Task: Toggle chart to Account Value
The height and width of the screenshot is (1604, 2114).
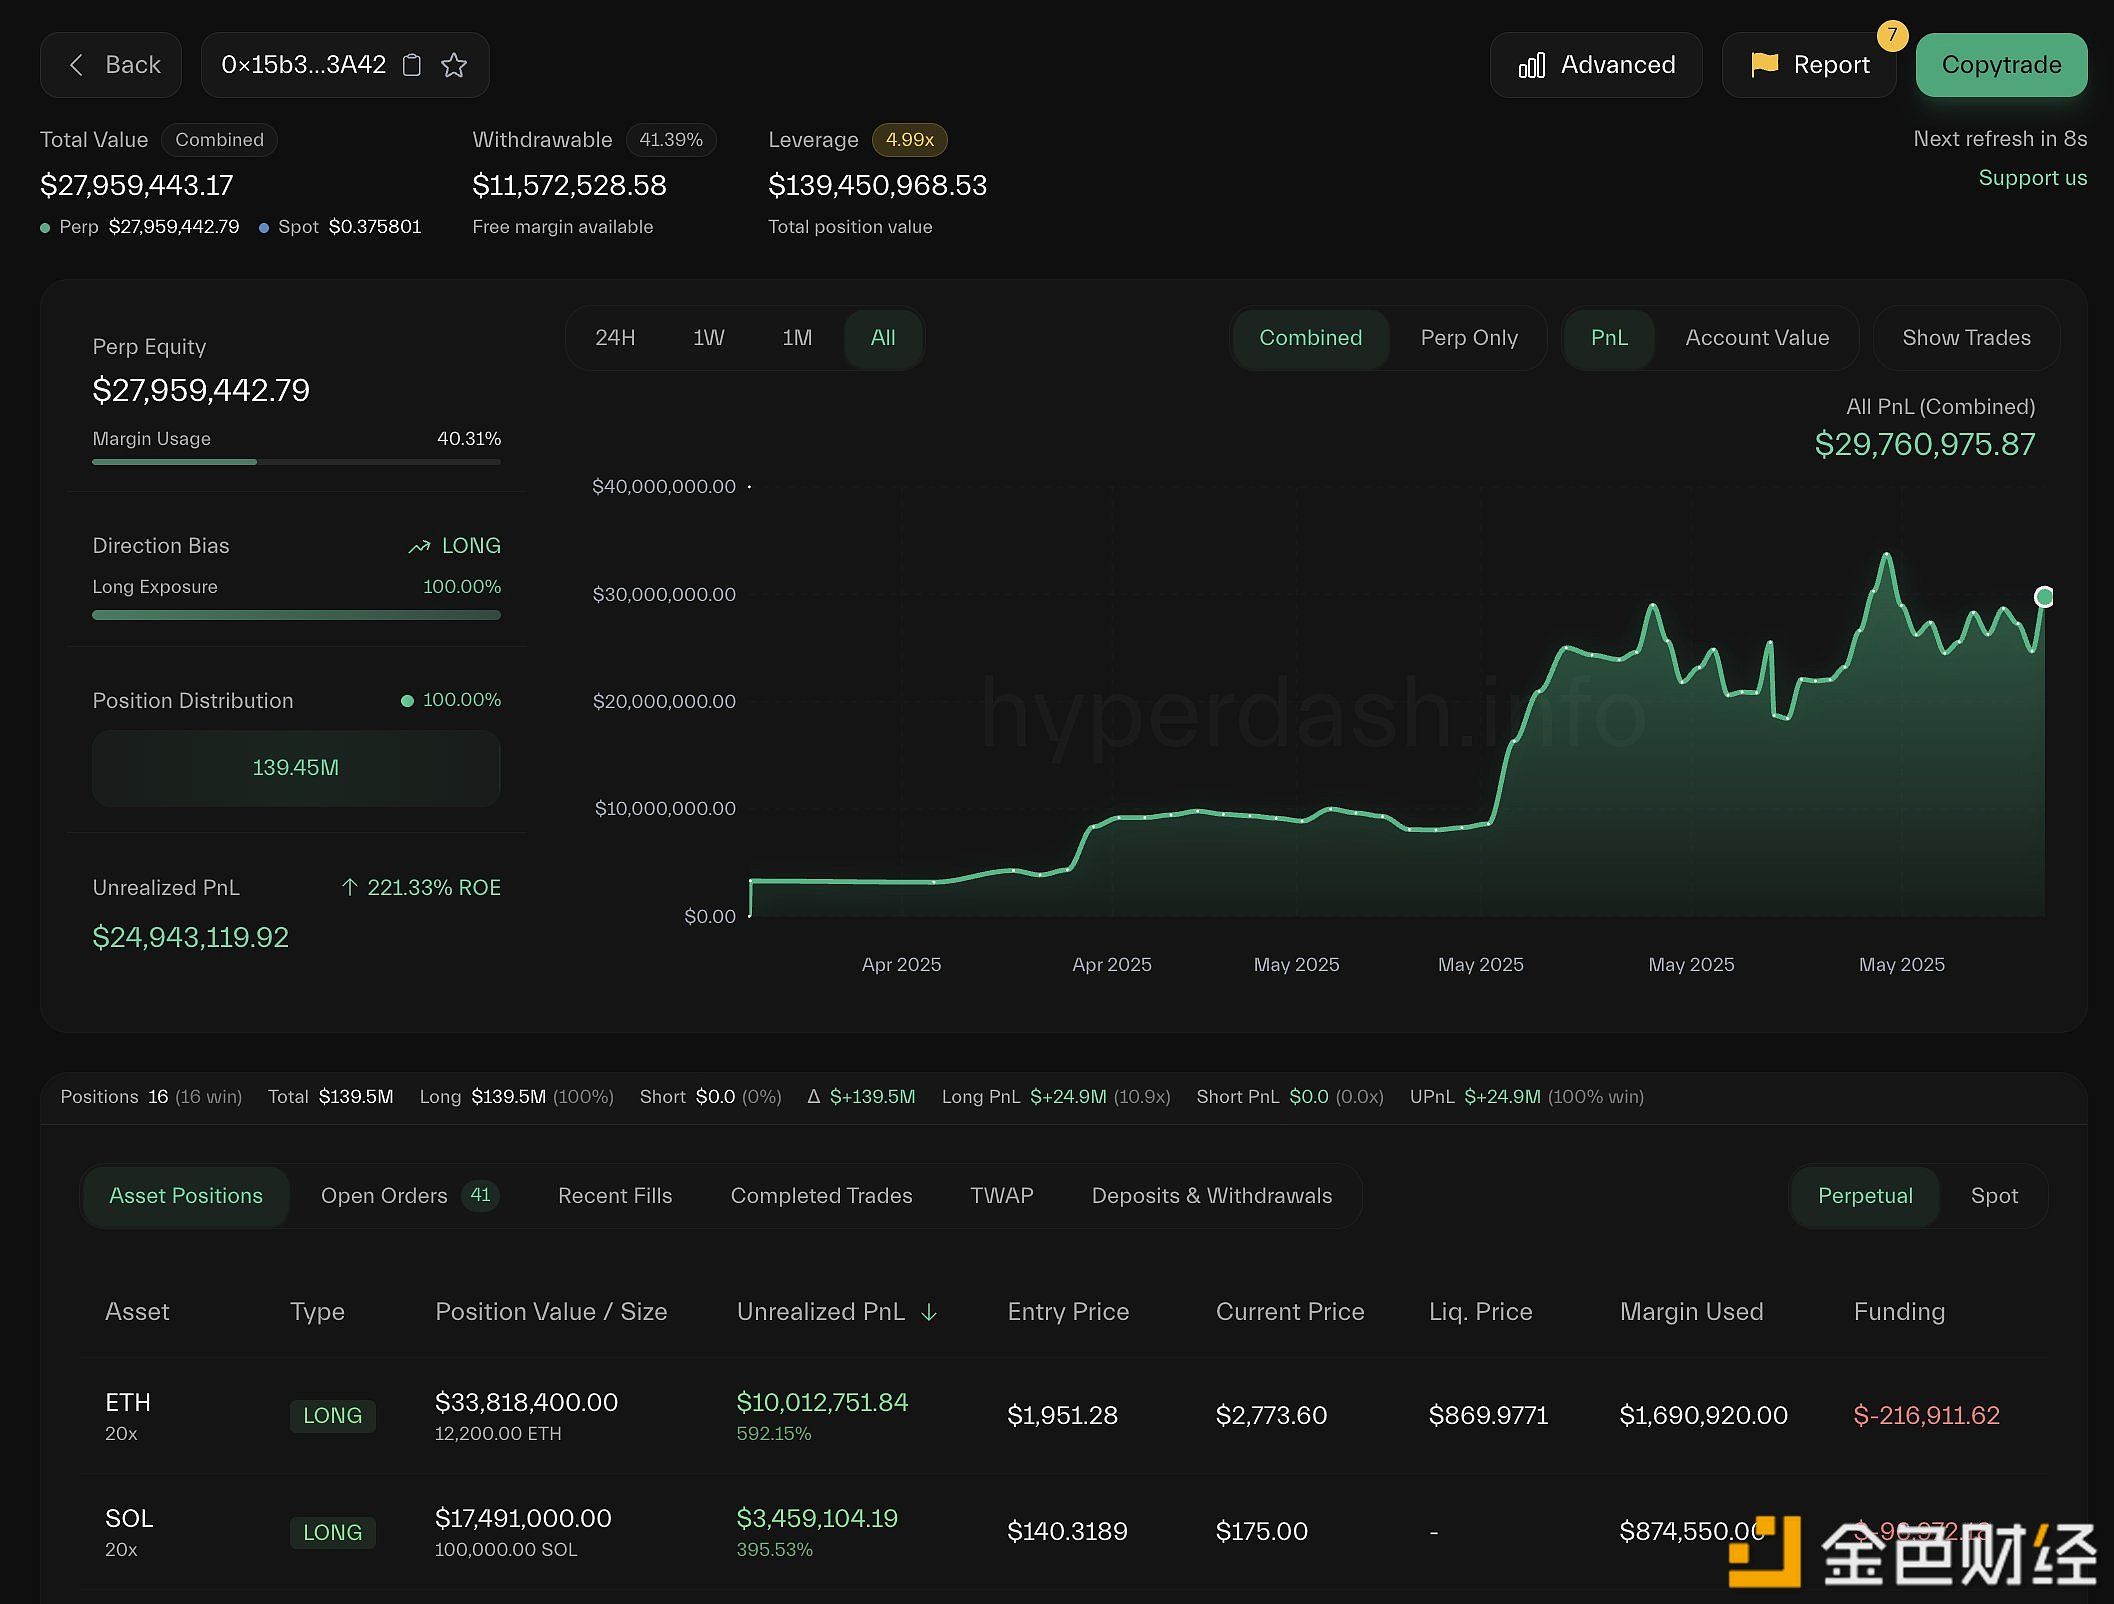Action: 1756,338
